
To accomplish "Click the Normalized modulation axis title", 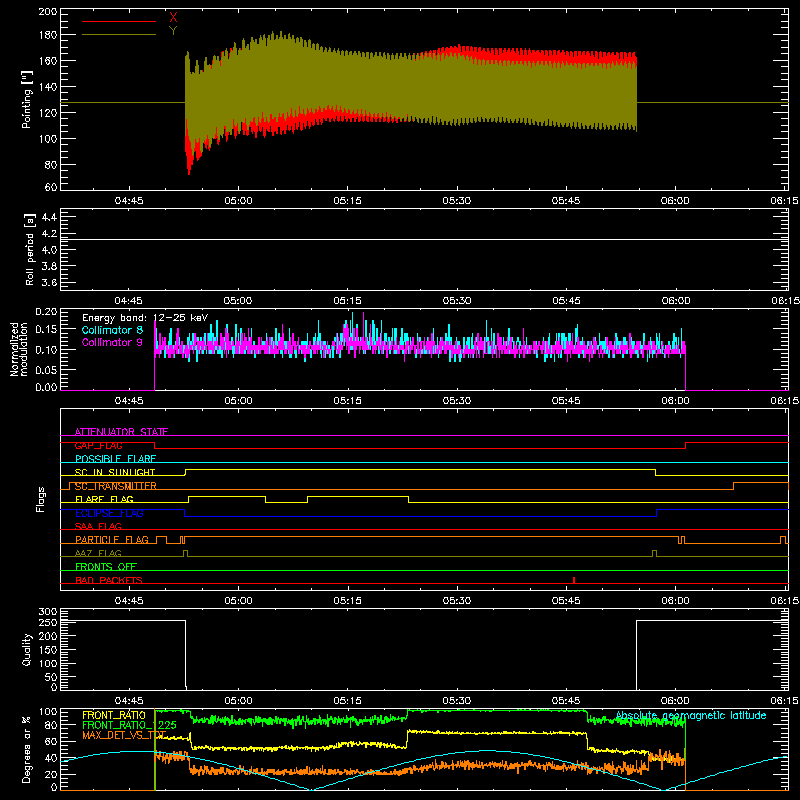I will click(x=19, y=349).
